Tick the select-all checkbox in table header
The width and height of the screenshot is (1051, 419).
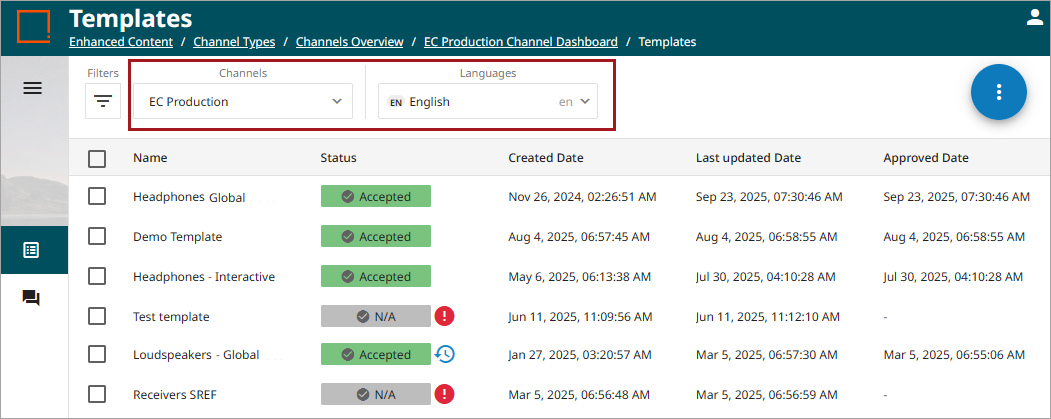(97, 158)
